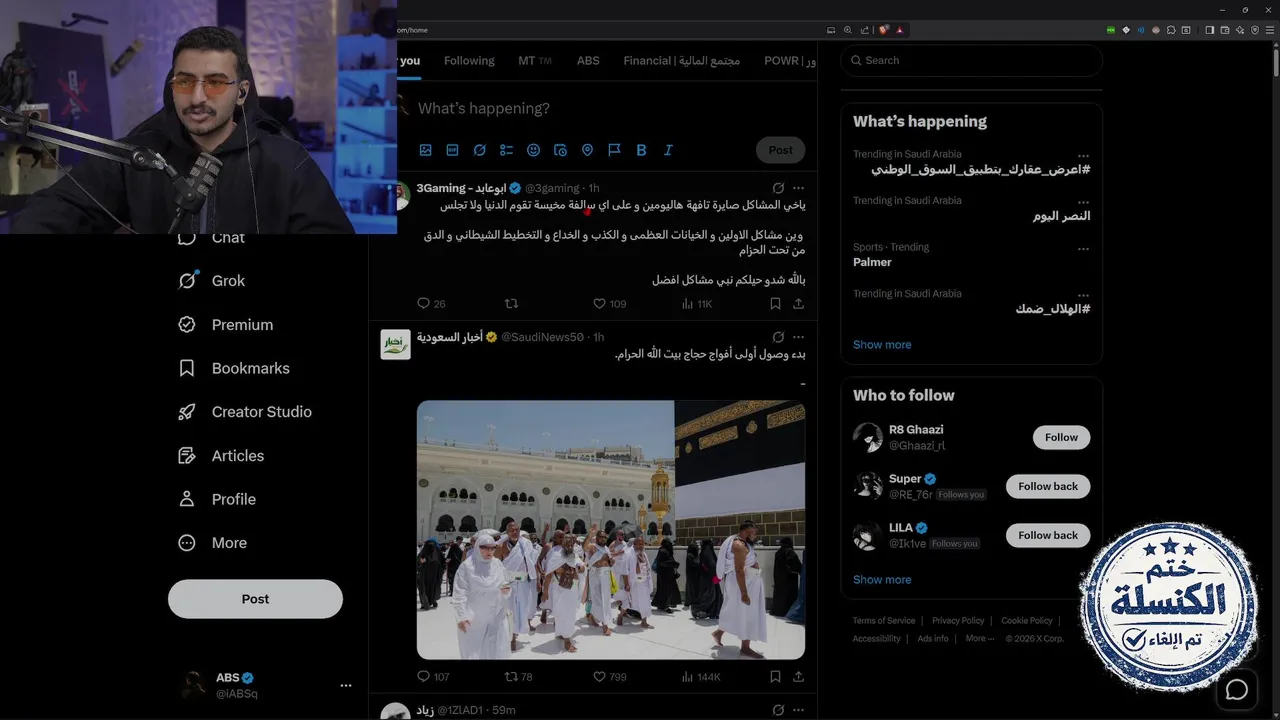Follow back Super
Image resolution: width=1280 pixels, height=720 pixels.
(1048, 486)
